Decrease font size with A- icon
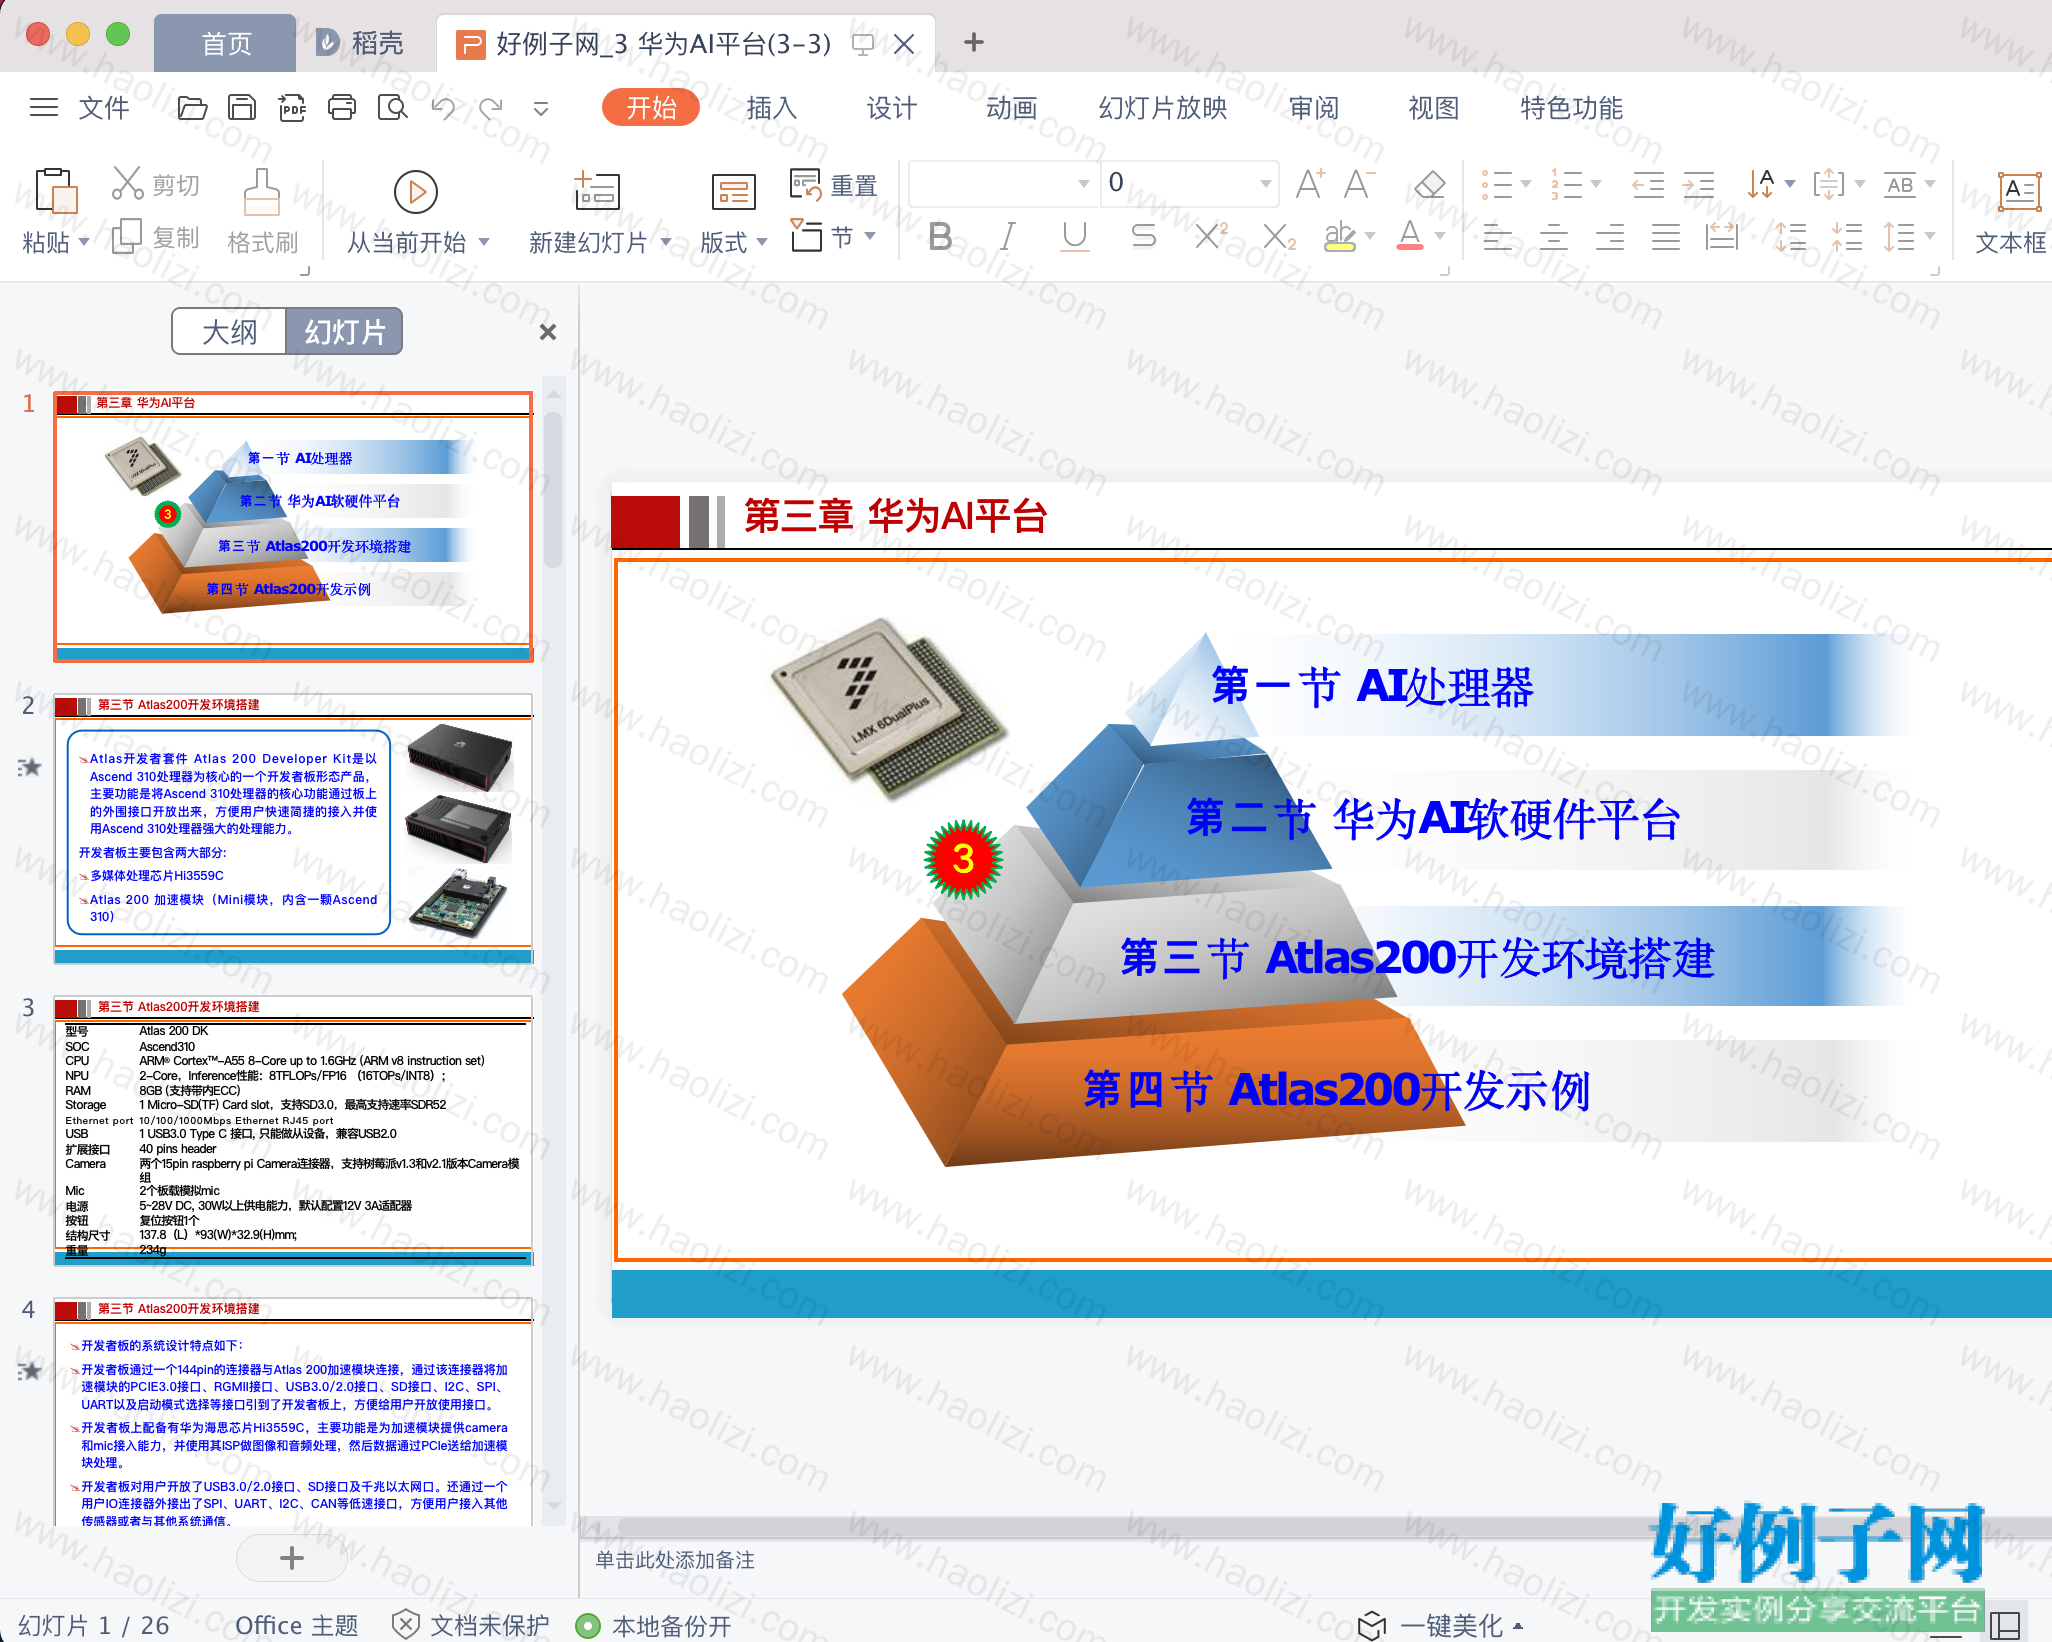 pyautogui.click(x=1358, y=184)
